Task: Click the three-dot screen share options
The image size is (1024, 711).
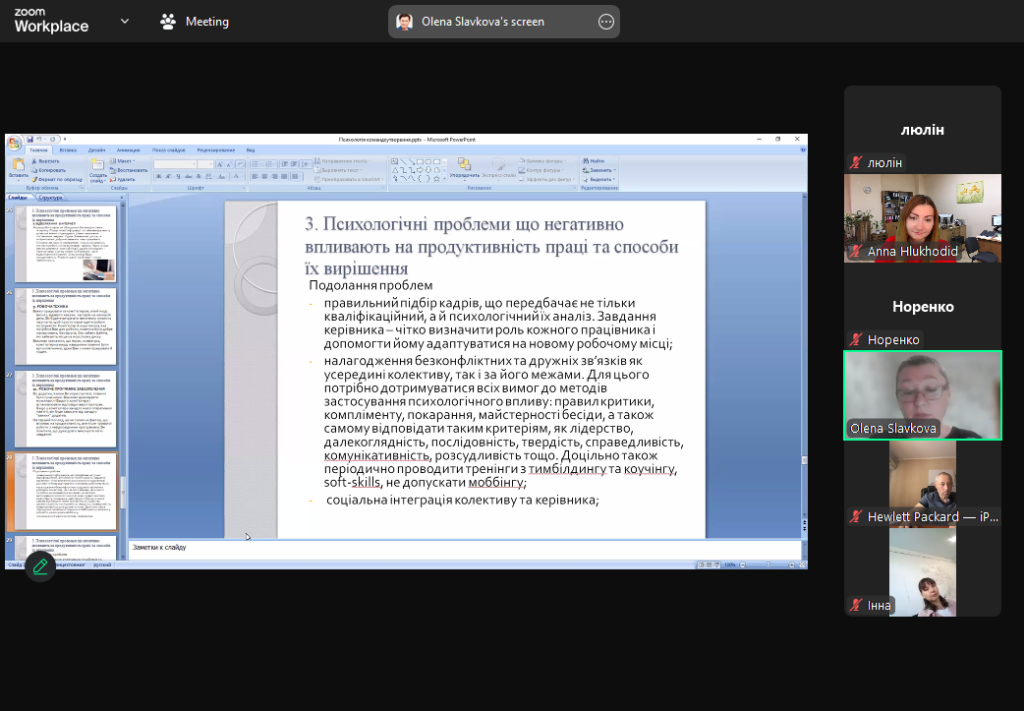Action: click(605, 22)
